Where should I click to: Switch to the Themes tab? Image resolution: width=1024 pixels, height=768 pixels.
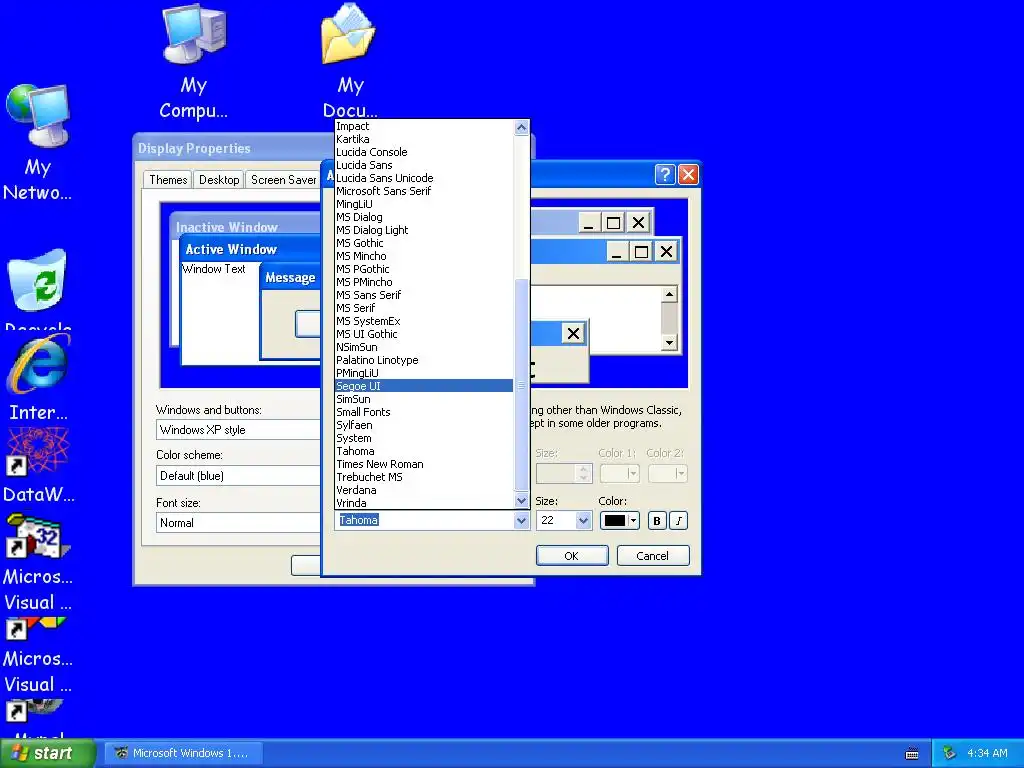168,180
